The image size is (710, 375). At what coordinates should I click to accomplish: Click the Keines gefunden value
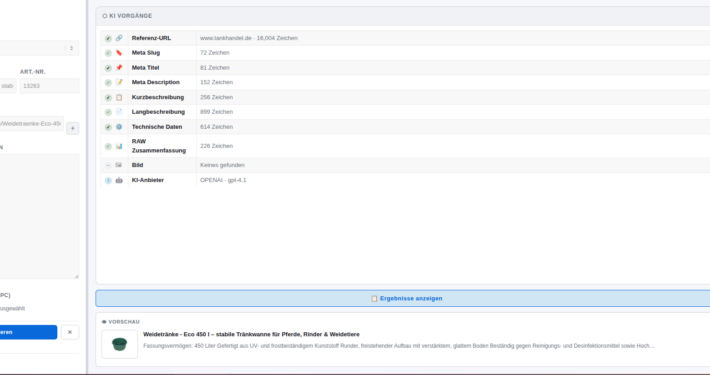click(x=222, y=165)
